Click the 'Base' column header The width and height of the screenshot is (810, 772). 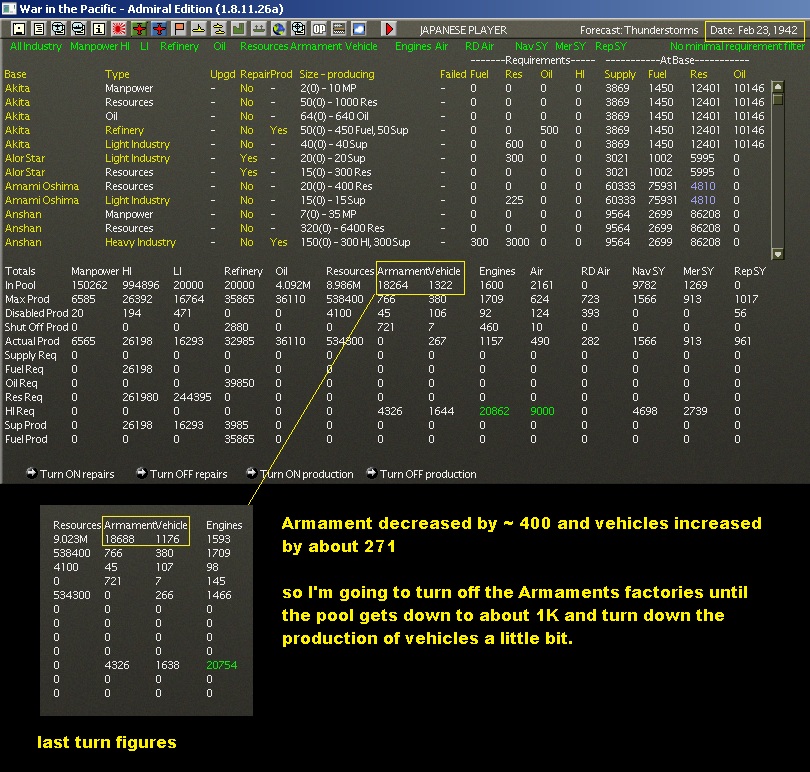pos(15,74)
